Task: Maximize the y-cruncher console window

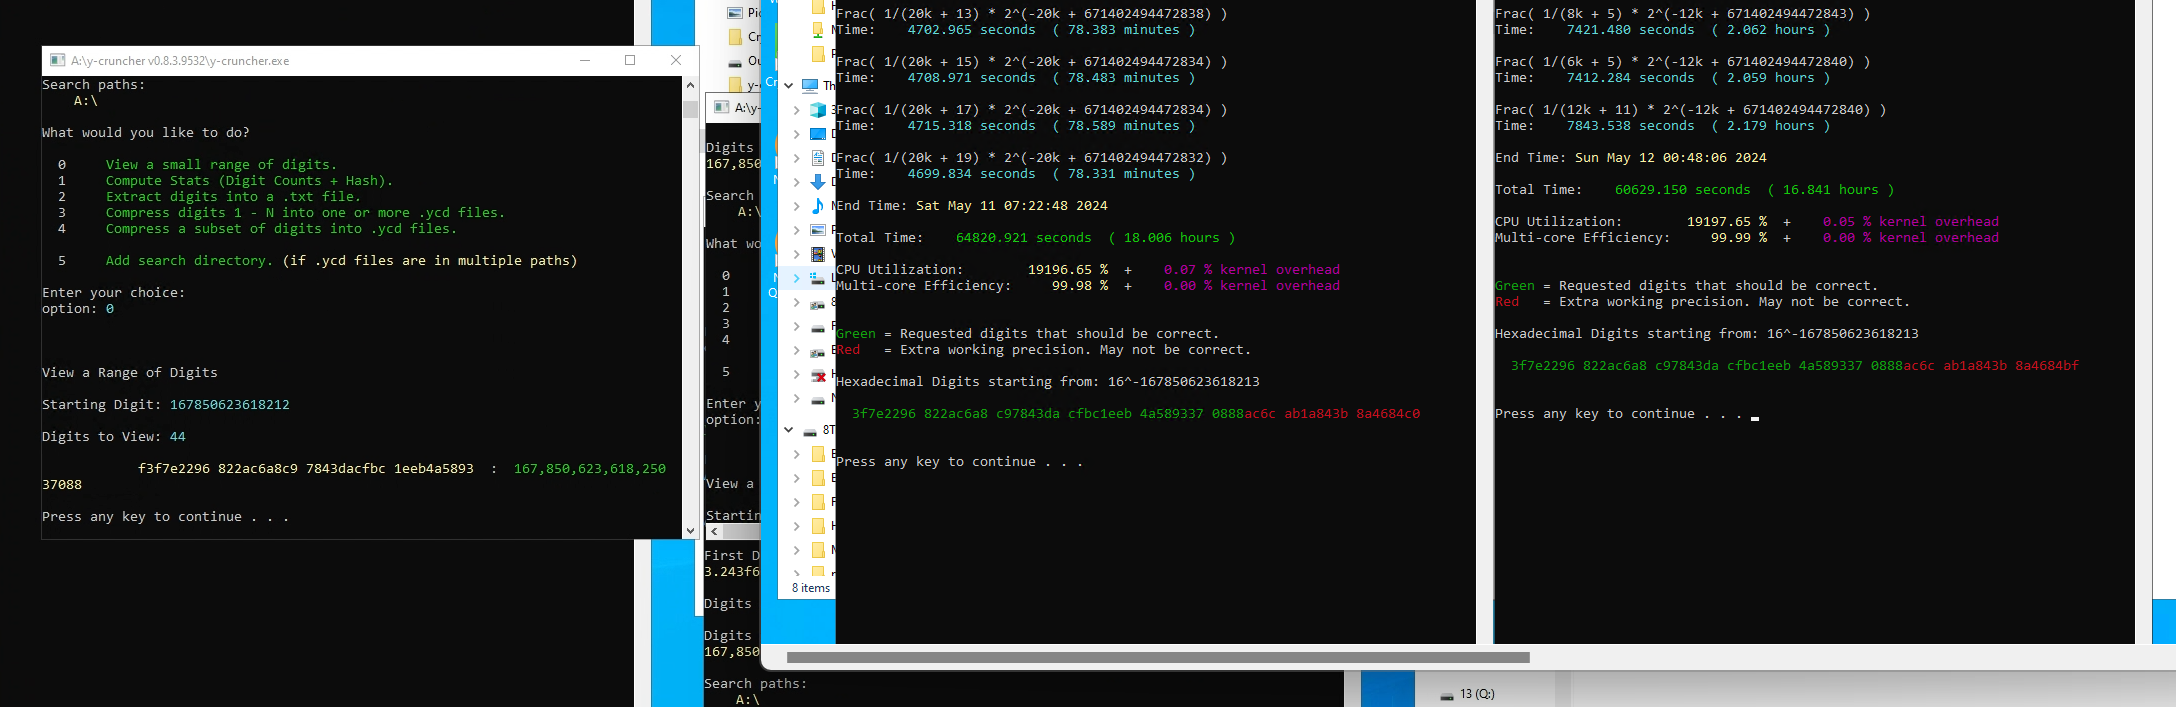Action: point(630,60)
